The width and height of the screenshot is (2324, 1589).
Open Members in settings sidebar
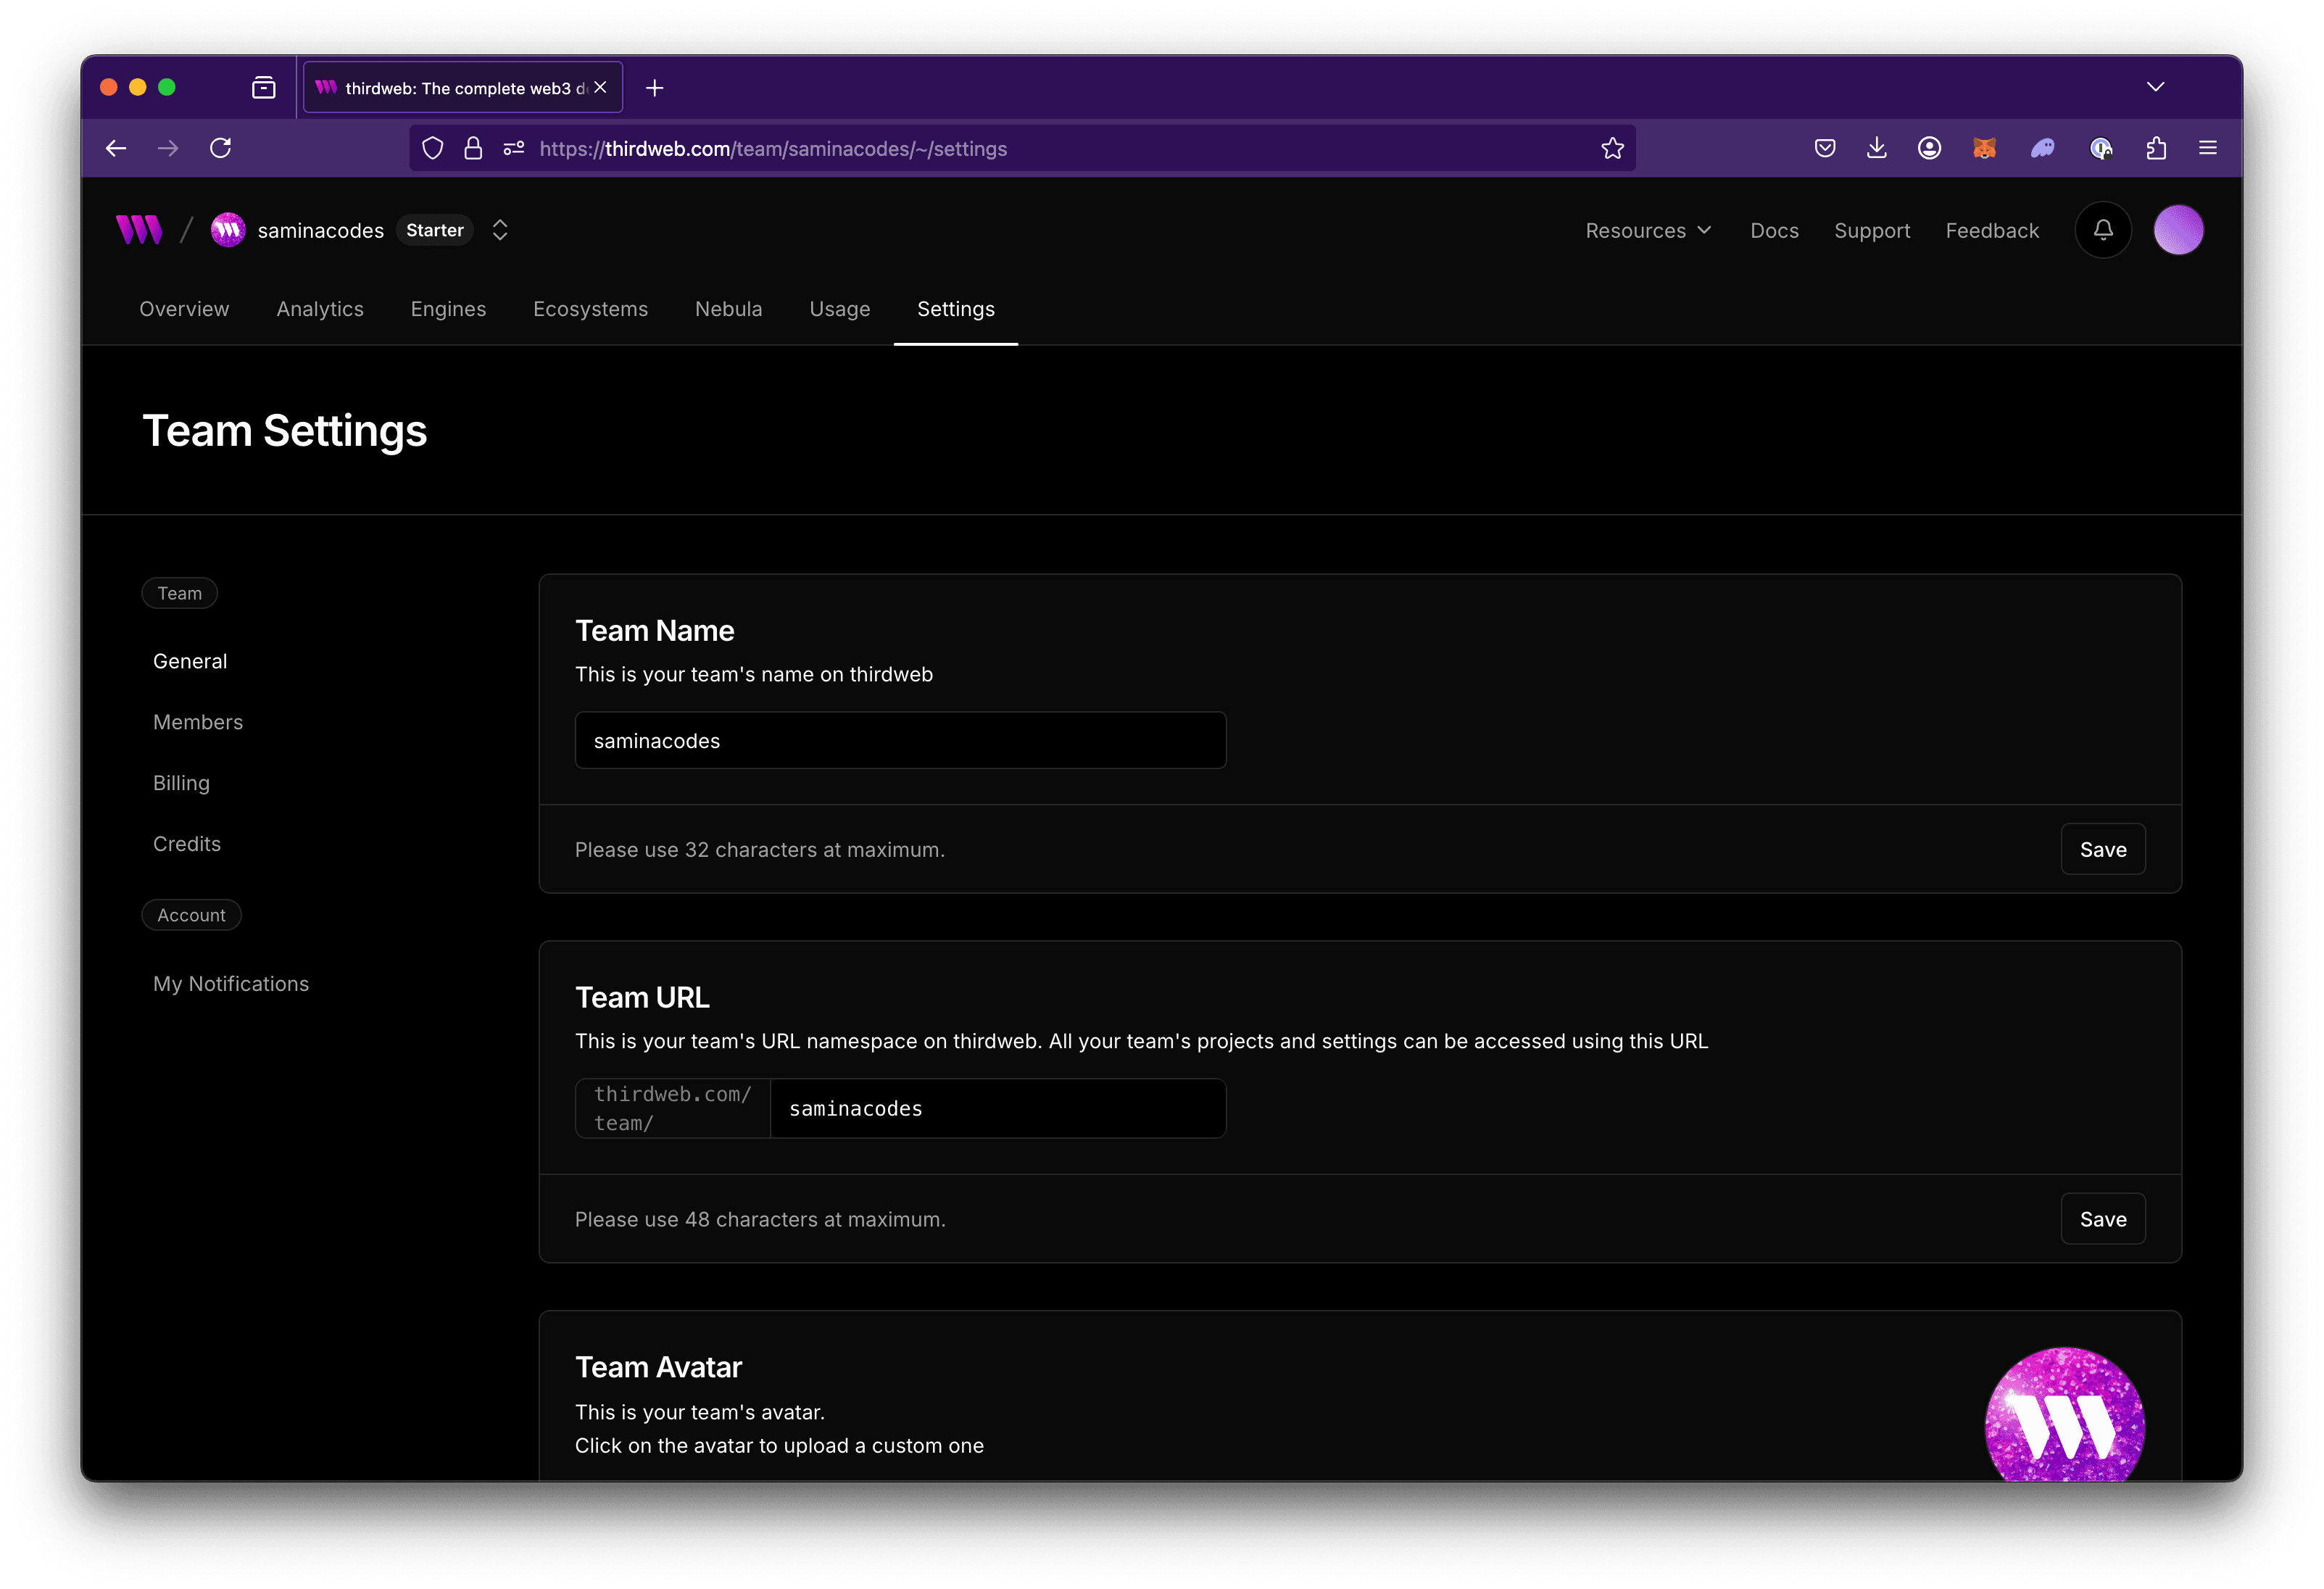click(198, 722)
